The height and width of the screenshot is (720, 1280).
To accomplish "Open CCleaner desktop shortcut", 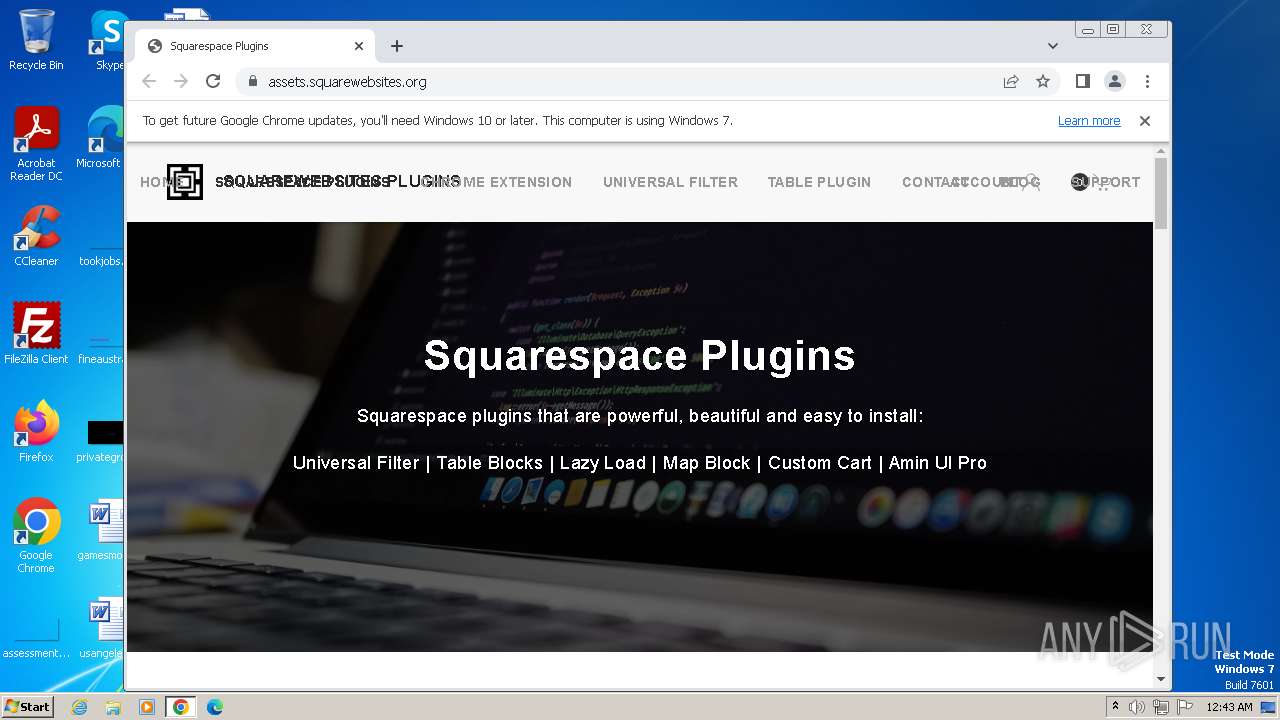I will pyautogui.click(x=36, y=236).
